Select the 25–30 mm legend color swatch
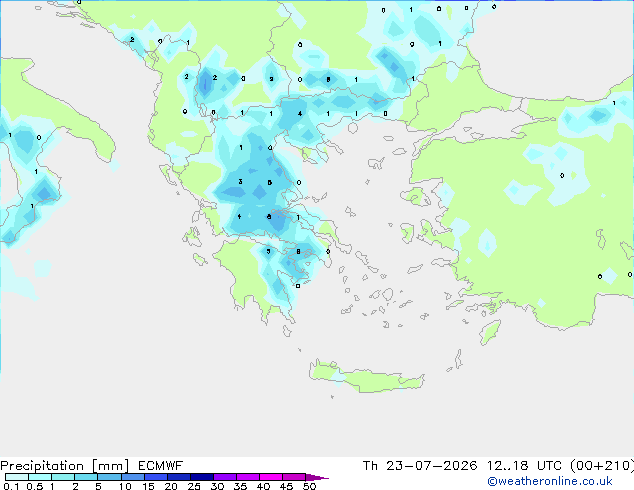This screenshot has height=490, width=634. pos(202,477)
